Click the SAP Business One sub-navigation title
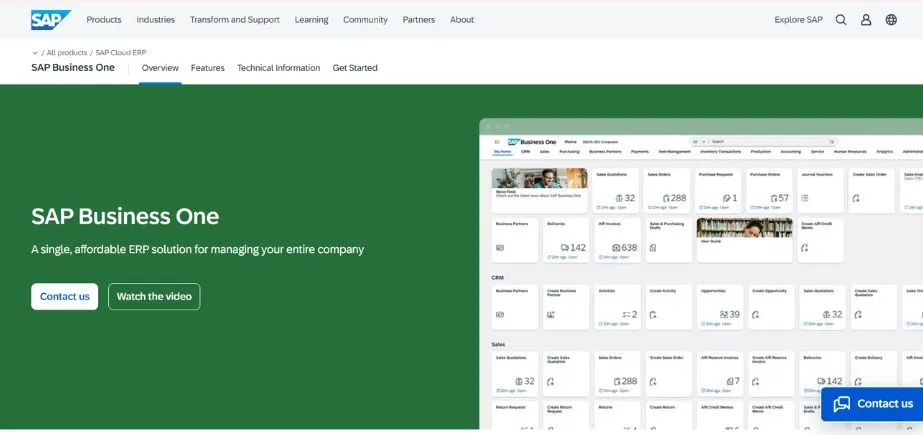The image size is (923, 435). click(73, 67)
